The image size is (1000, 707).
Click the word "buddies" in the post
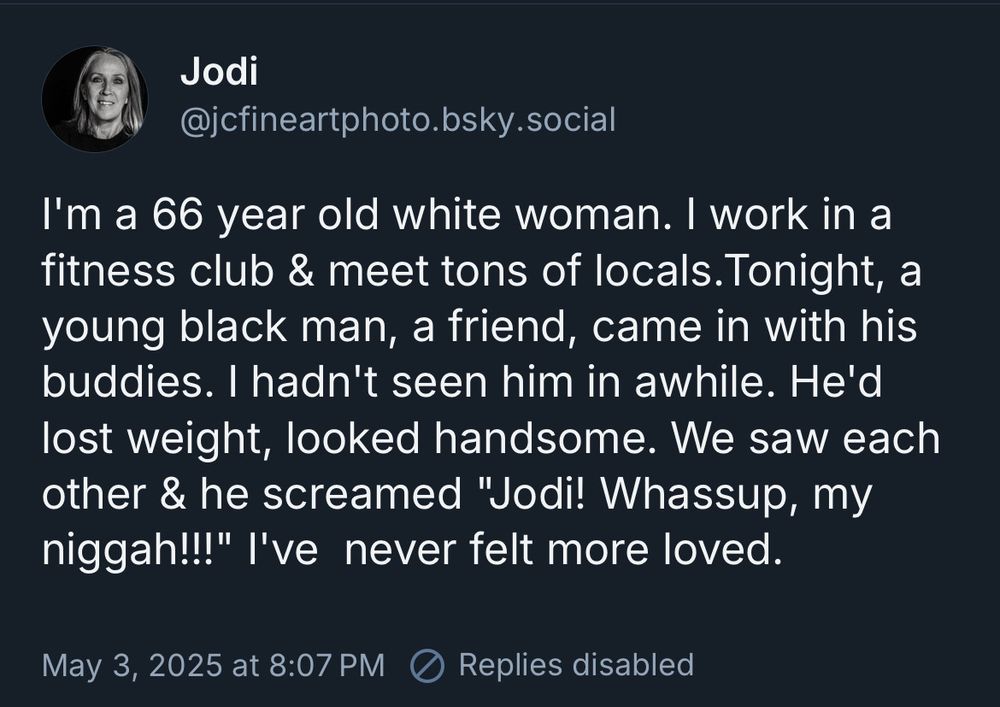[122, 382]
